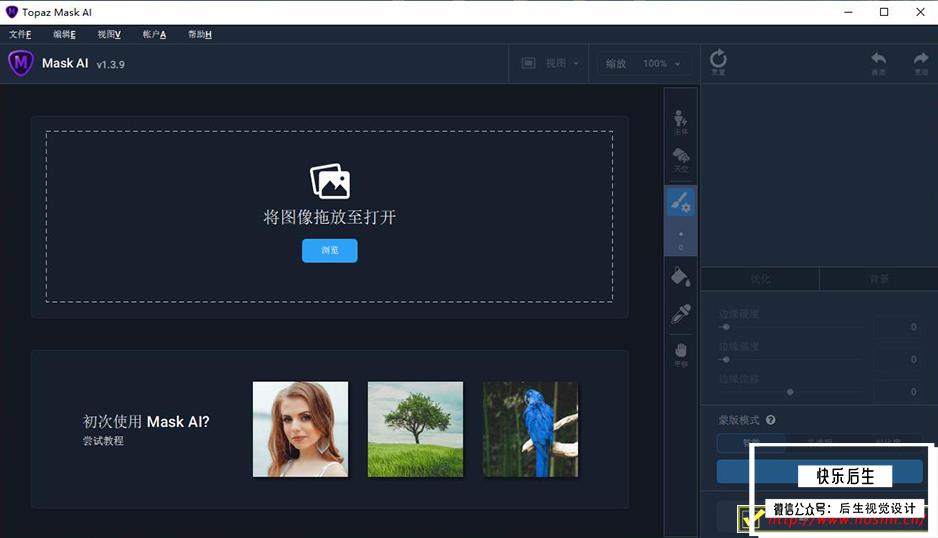938x538 pixels.
Task: Choose the eyedropper color picker tool
Action: pyautogui.click(x=681, y=314)
